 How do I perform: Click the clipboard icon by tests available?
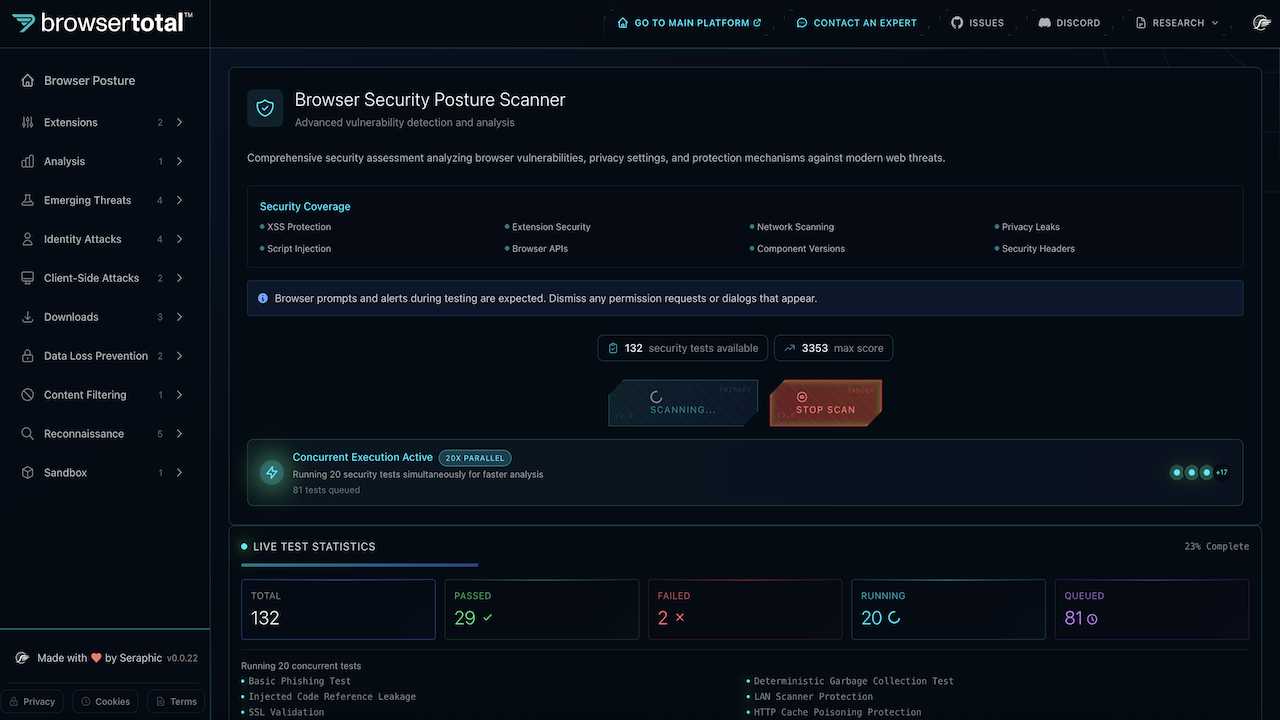pyautogui.click(x=613, y=348)
